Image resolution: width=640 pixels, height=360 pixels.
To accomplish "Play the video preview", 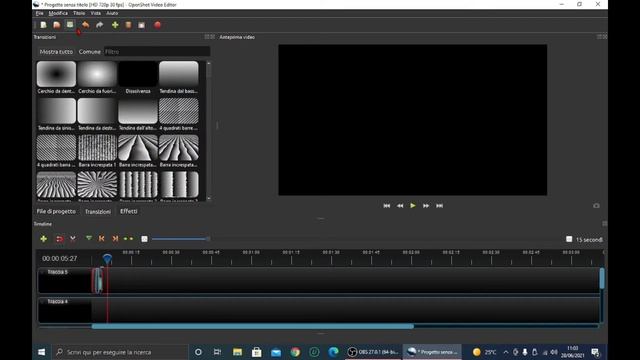I will point(413,206).
